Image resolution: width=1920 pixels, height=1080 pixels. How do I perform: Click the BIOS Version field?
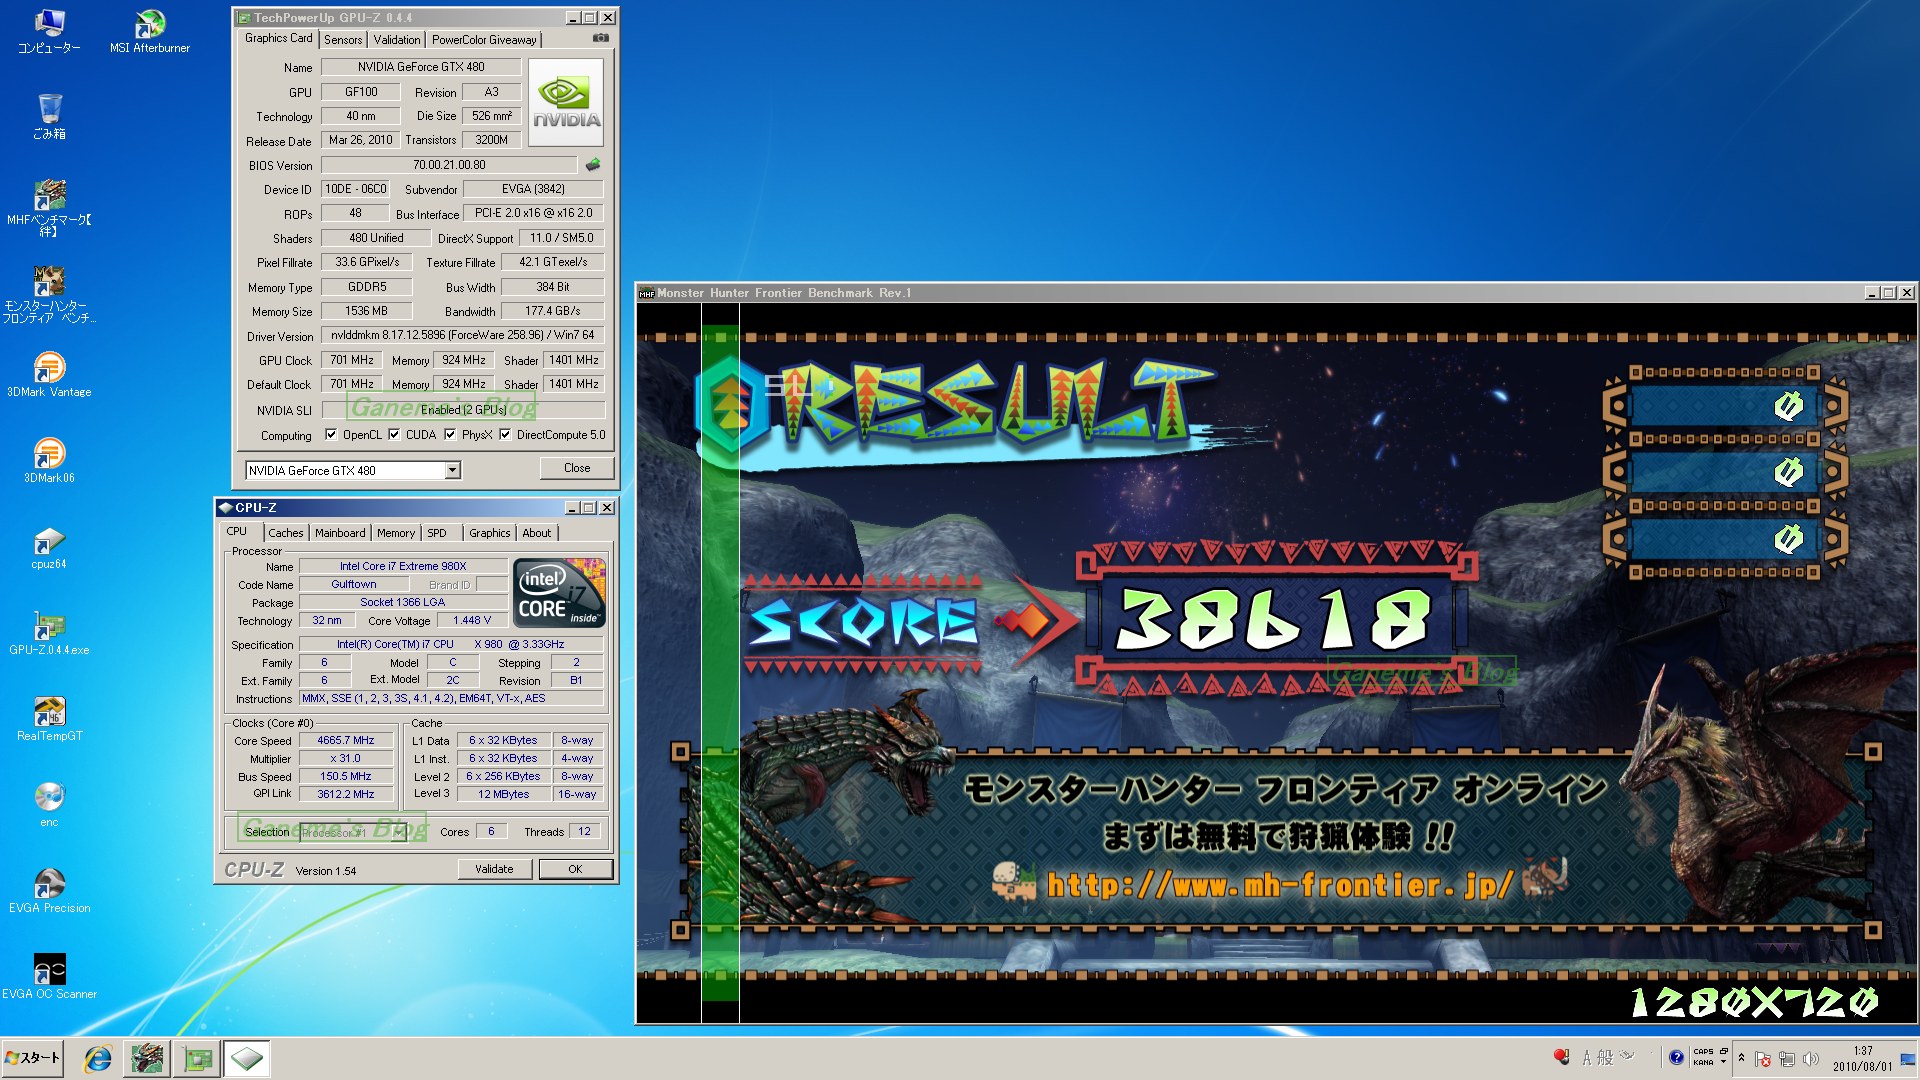[449, 165]
